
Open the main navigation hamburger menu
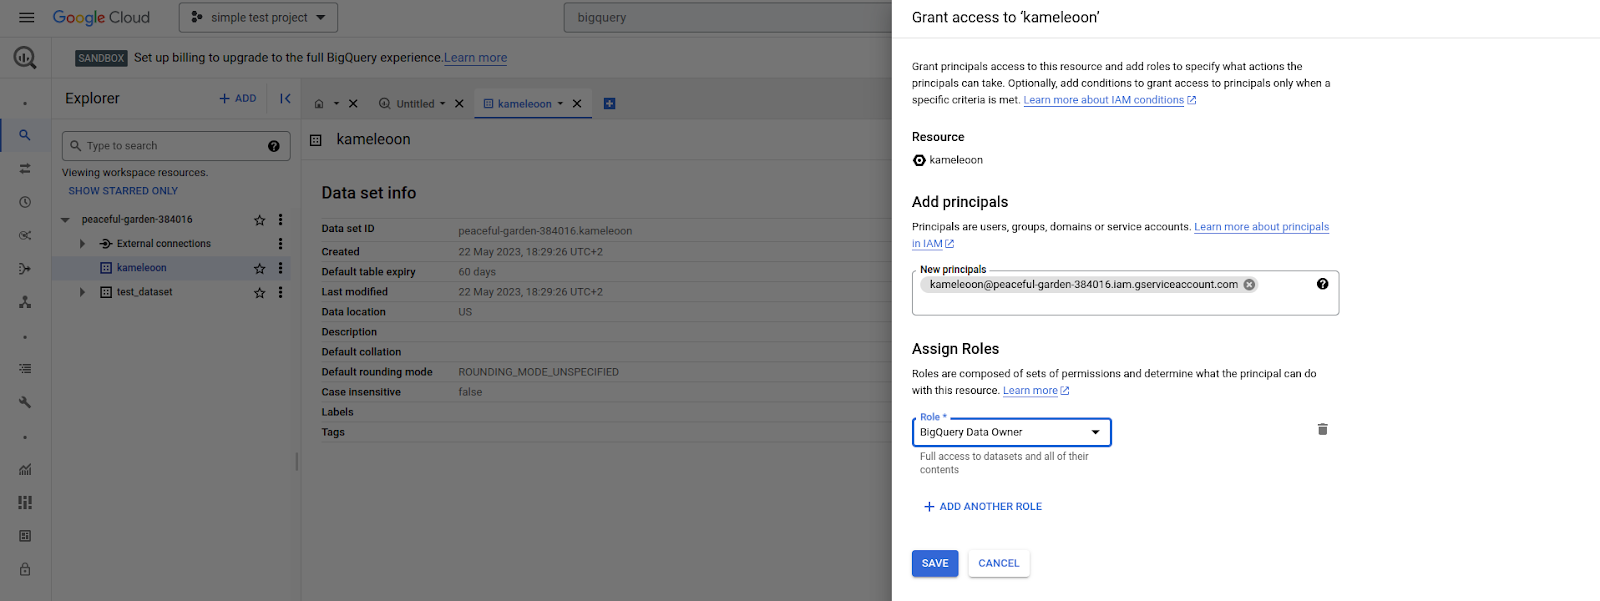[x=27, y=17]
